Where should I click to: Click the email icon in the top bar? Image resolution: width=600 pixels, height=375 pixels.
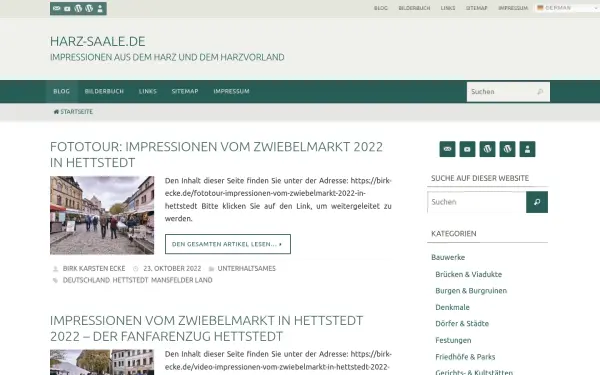pyautogui.click(x=56, y=8)
